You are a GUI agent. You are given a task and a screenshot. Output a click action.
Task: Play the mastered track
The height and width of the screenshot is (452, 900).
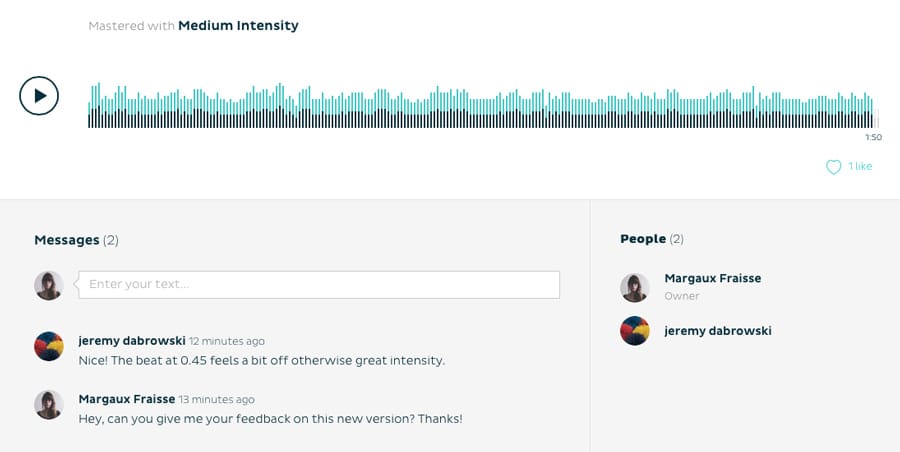click(x=39, y=96)
